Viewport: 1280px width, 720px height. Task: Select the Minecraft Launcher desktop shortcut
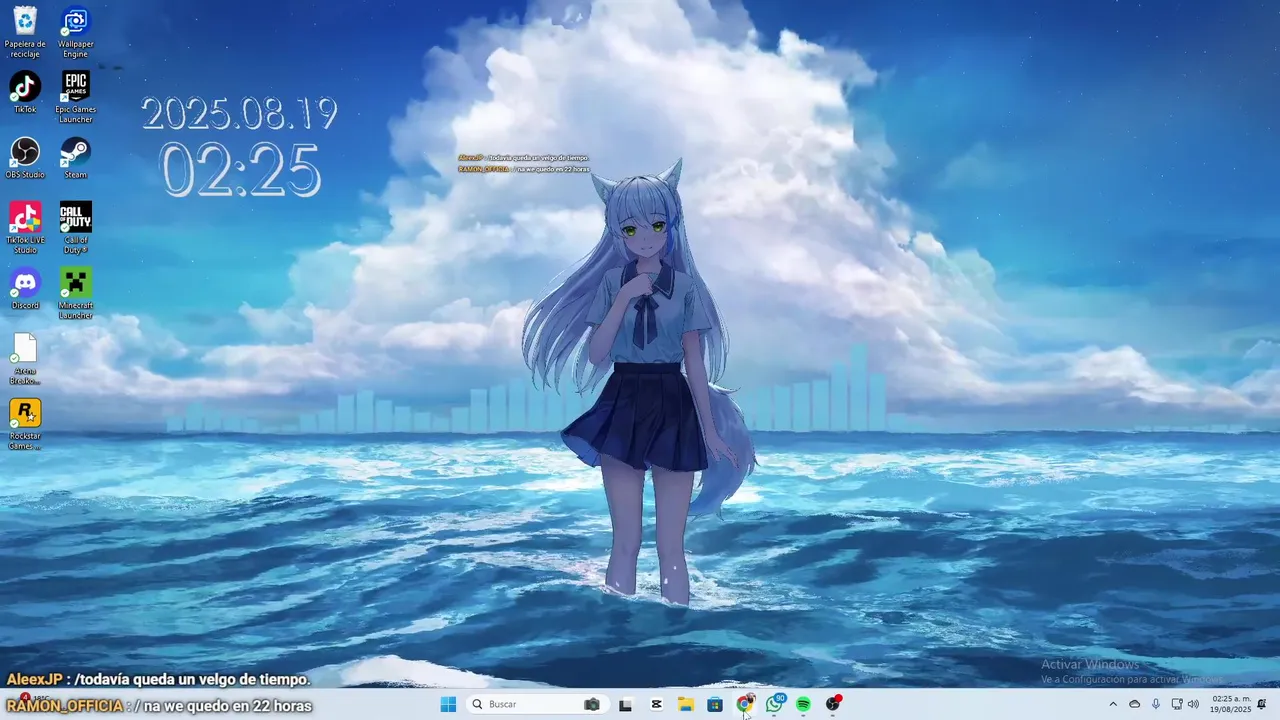click(76, 293)
